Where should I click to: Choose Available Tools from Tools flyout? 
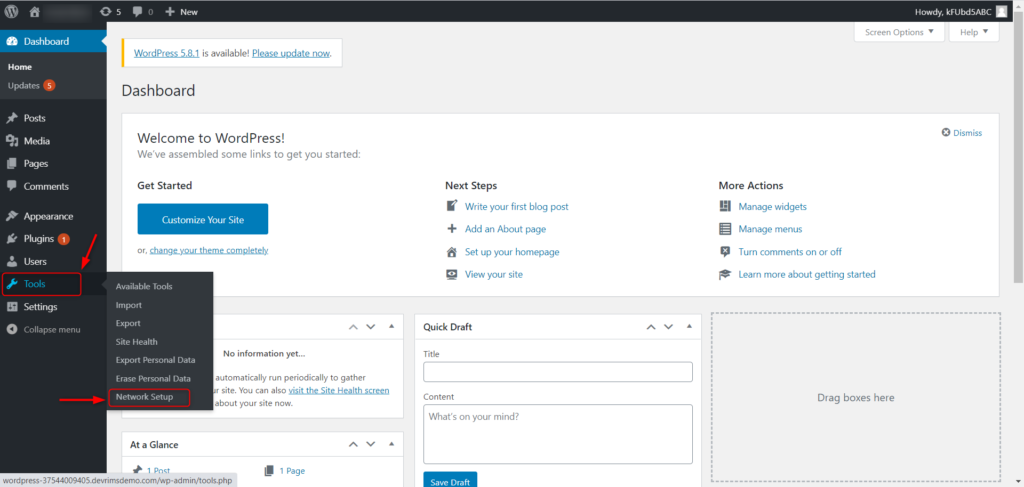coord(144,287)
